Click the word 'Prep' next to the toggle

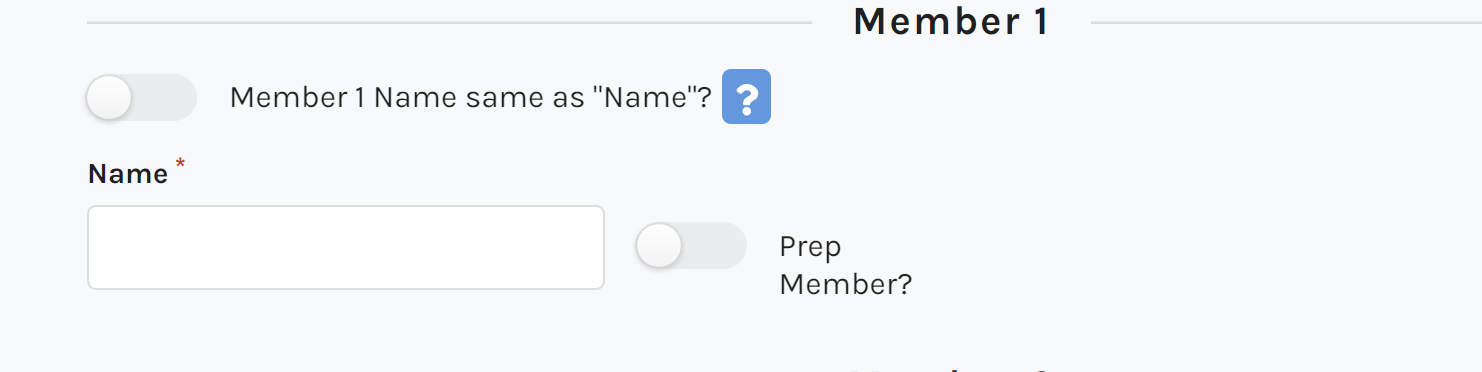(x=810, y=247)
